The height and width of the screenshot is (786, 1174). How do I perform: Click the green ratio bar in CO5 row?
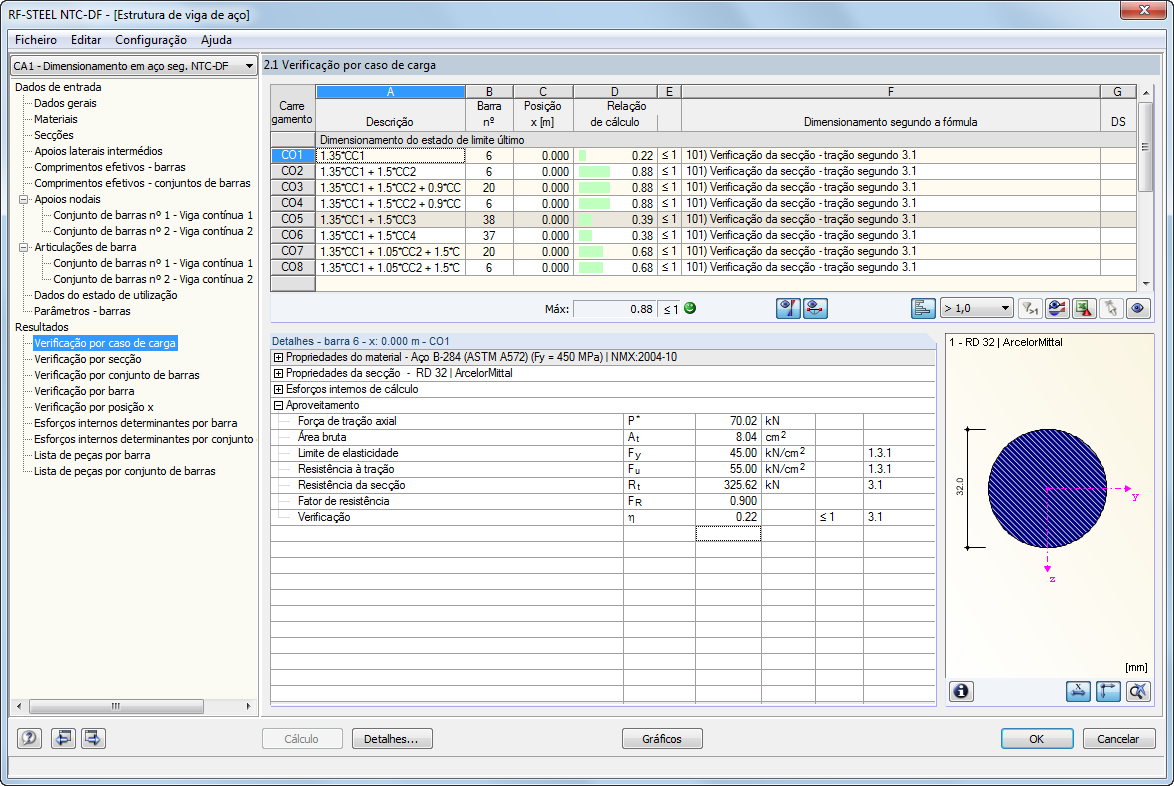586,219
